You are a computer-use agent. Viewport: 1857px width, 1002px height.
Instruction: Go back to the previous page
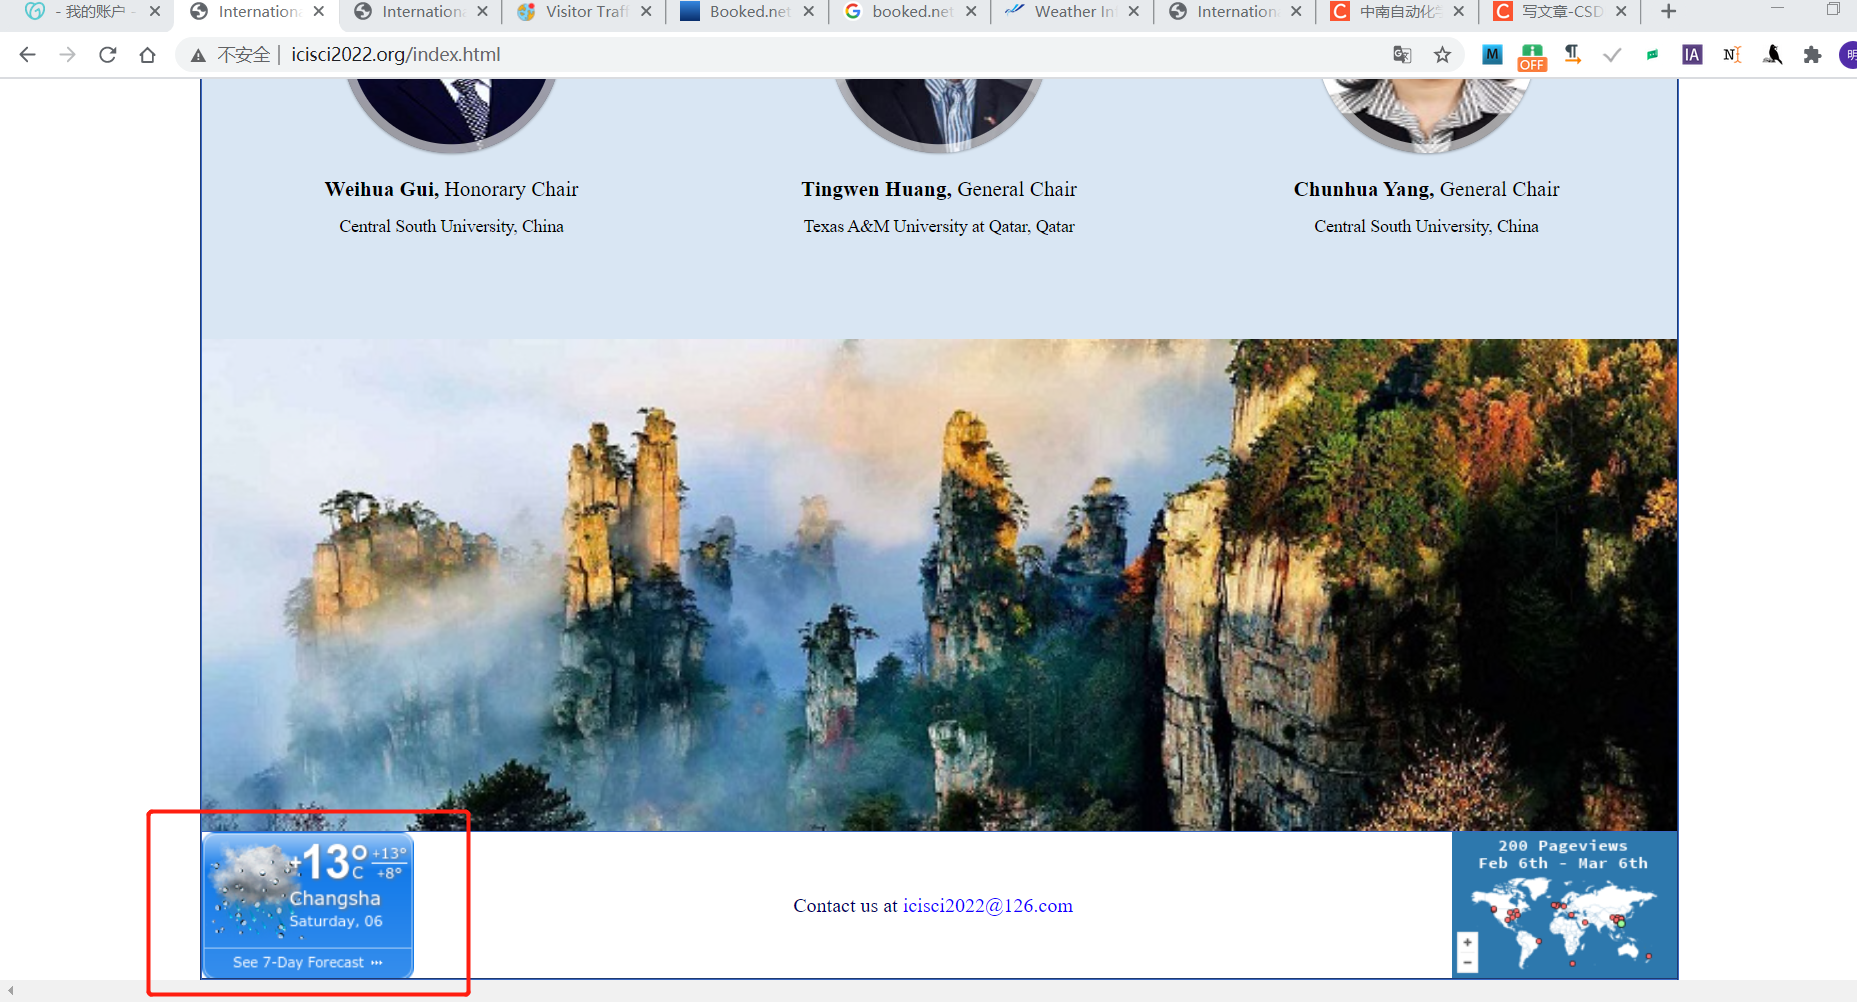[x=28, y=55]
